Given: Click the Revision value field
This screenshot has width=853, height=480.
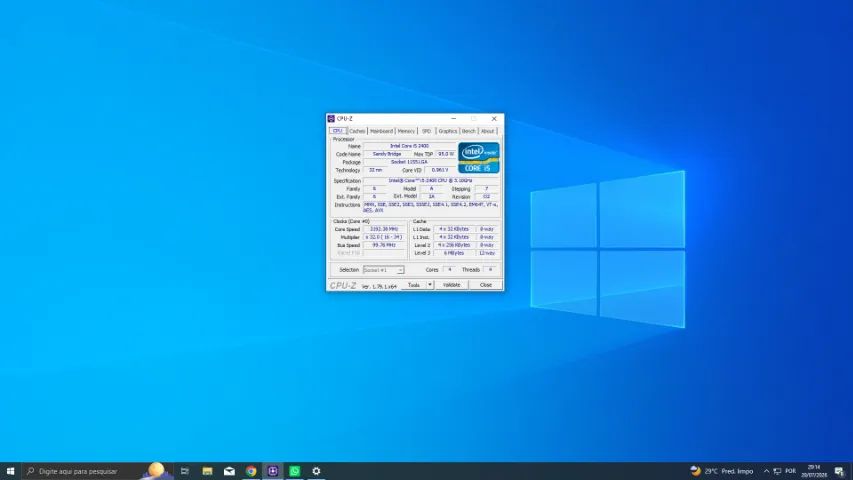Looking at the screenshot, I should click(487, 196).
